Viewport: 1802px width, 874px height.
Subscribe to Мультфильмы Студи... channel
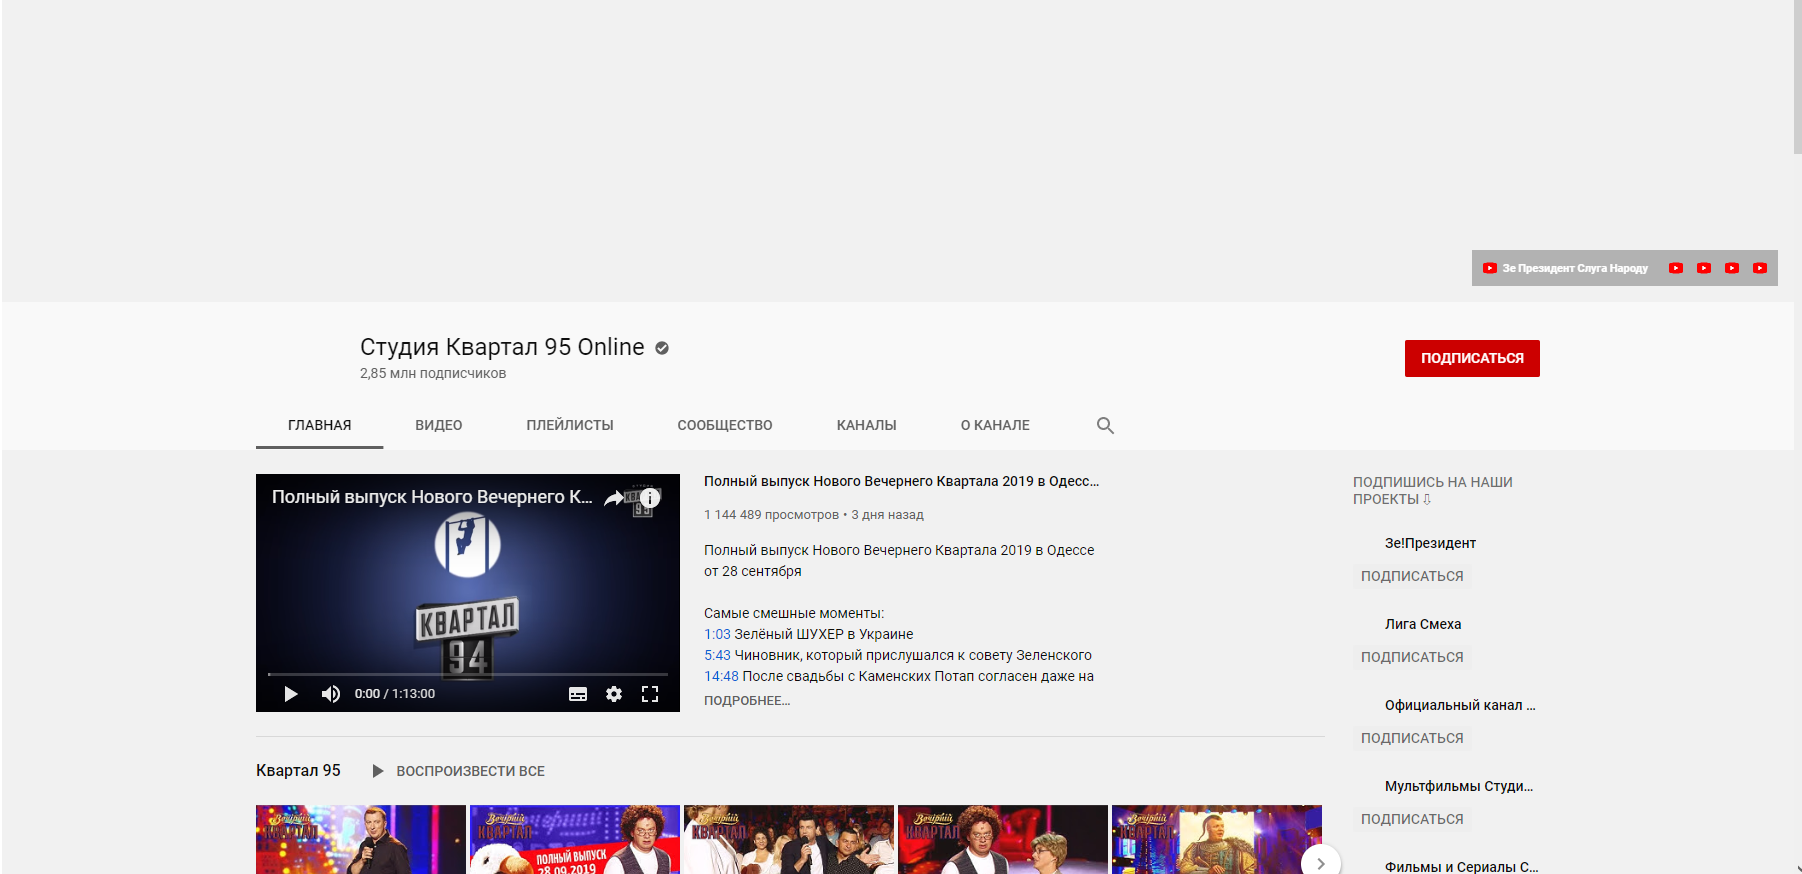1412,819
